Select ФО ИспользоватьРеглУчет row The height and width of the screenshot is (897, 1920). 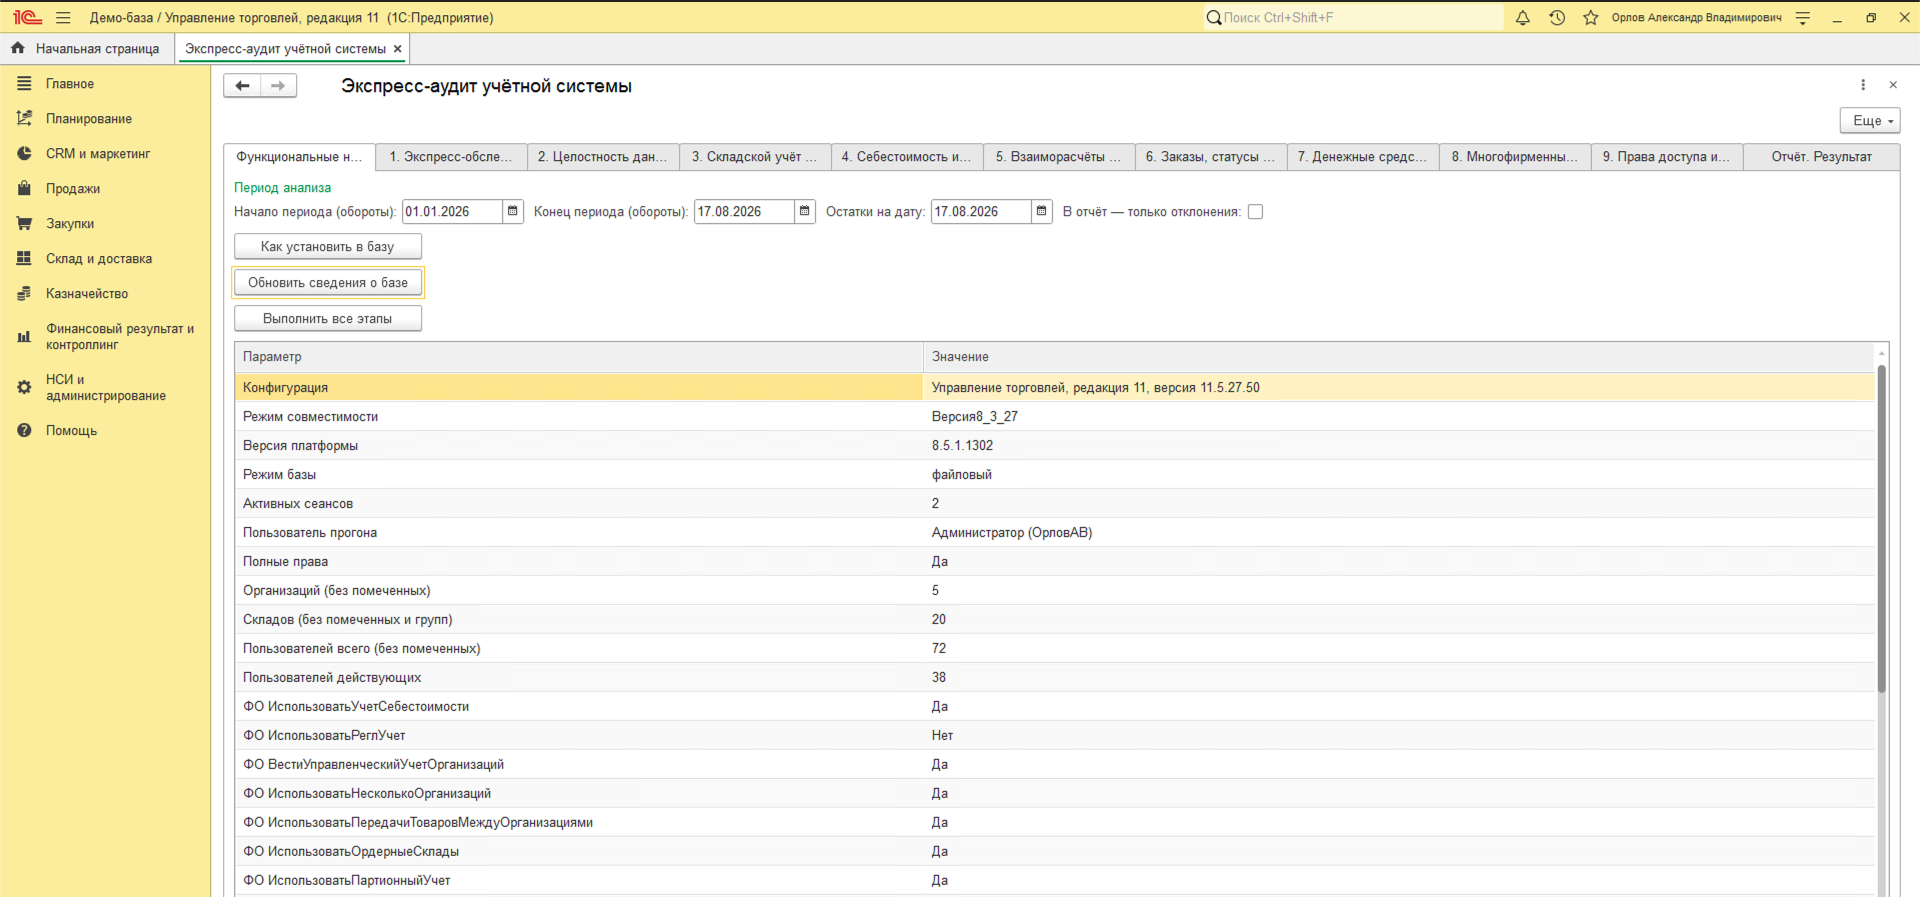tap(1054, 736)
